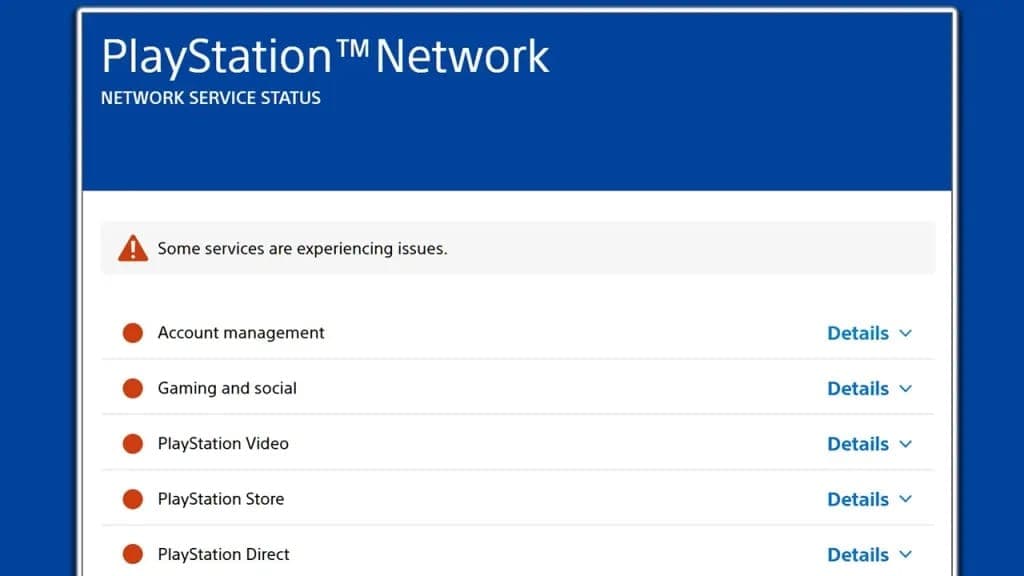Click 'Some services are experiencing issues.' message
Screen dimensions: 1024x576
pyautogui.click(x=302, y=249)
